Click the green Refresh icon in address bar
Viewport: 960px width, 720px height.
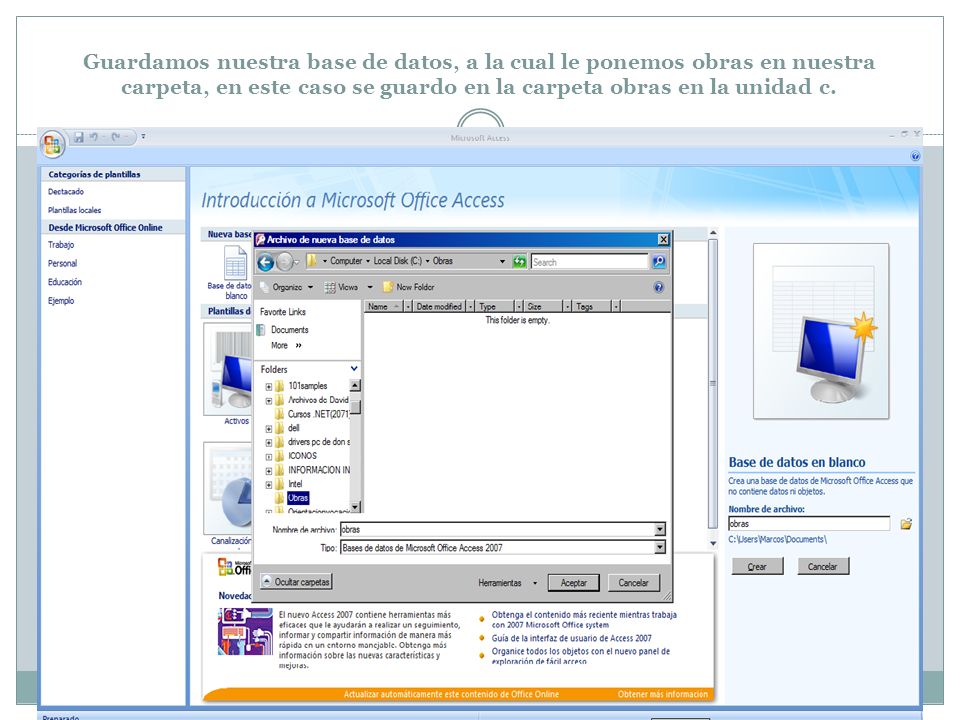click(x=519, y=261)
